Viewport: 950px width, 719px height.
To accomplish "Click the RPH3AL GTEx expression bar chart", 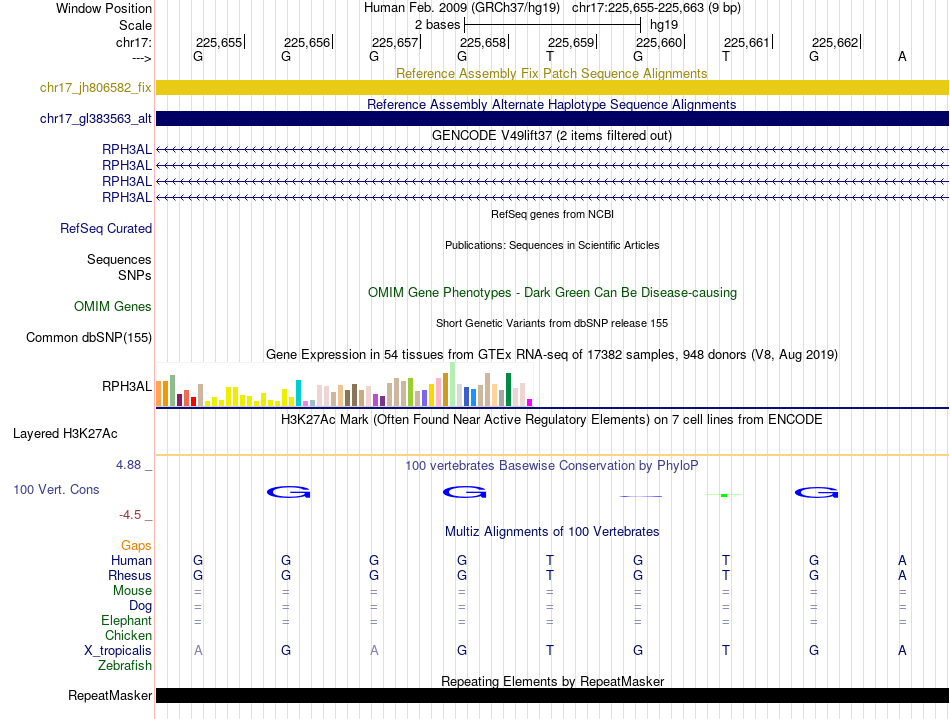I will pos(344,385).
